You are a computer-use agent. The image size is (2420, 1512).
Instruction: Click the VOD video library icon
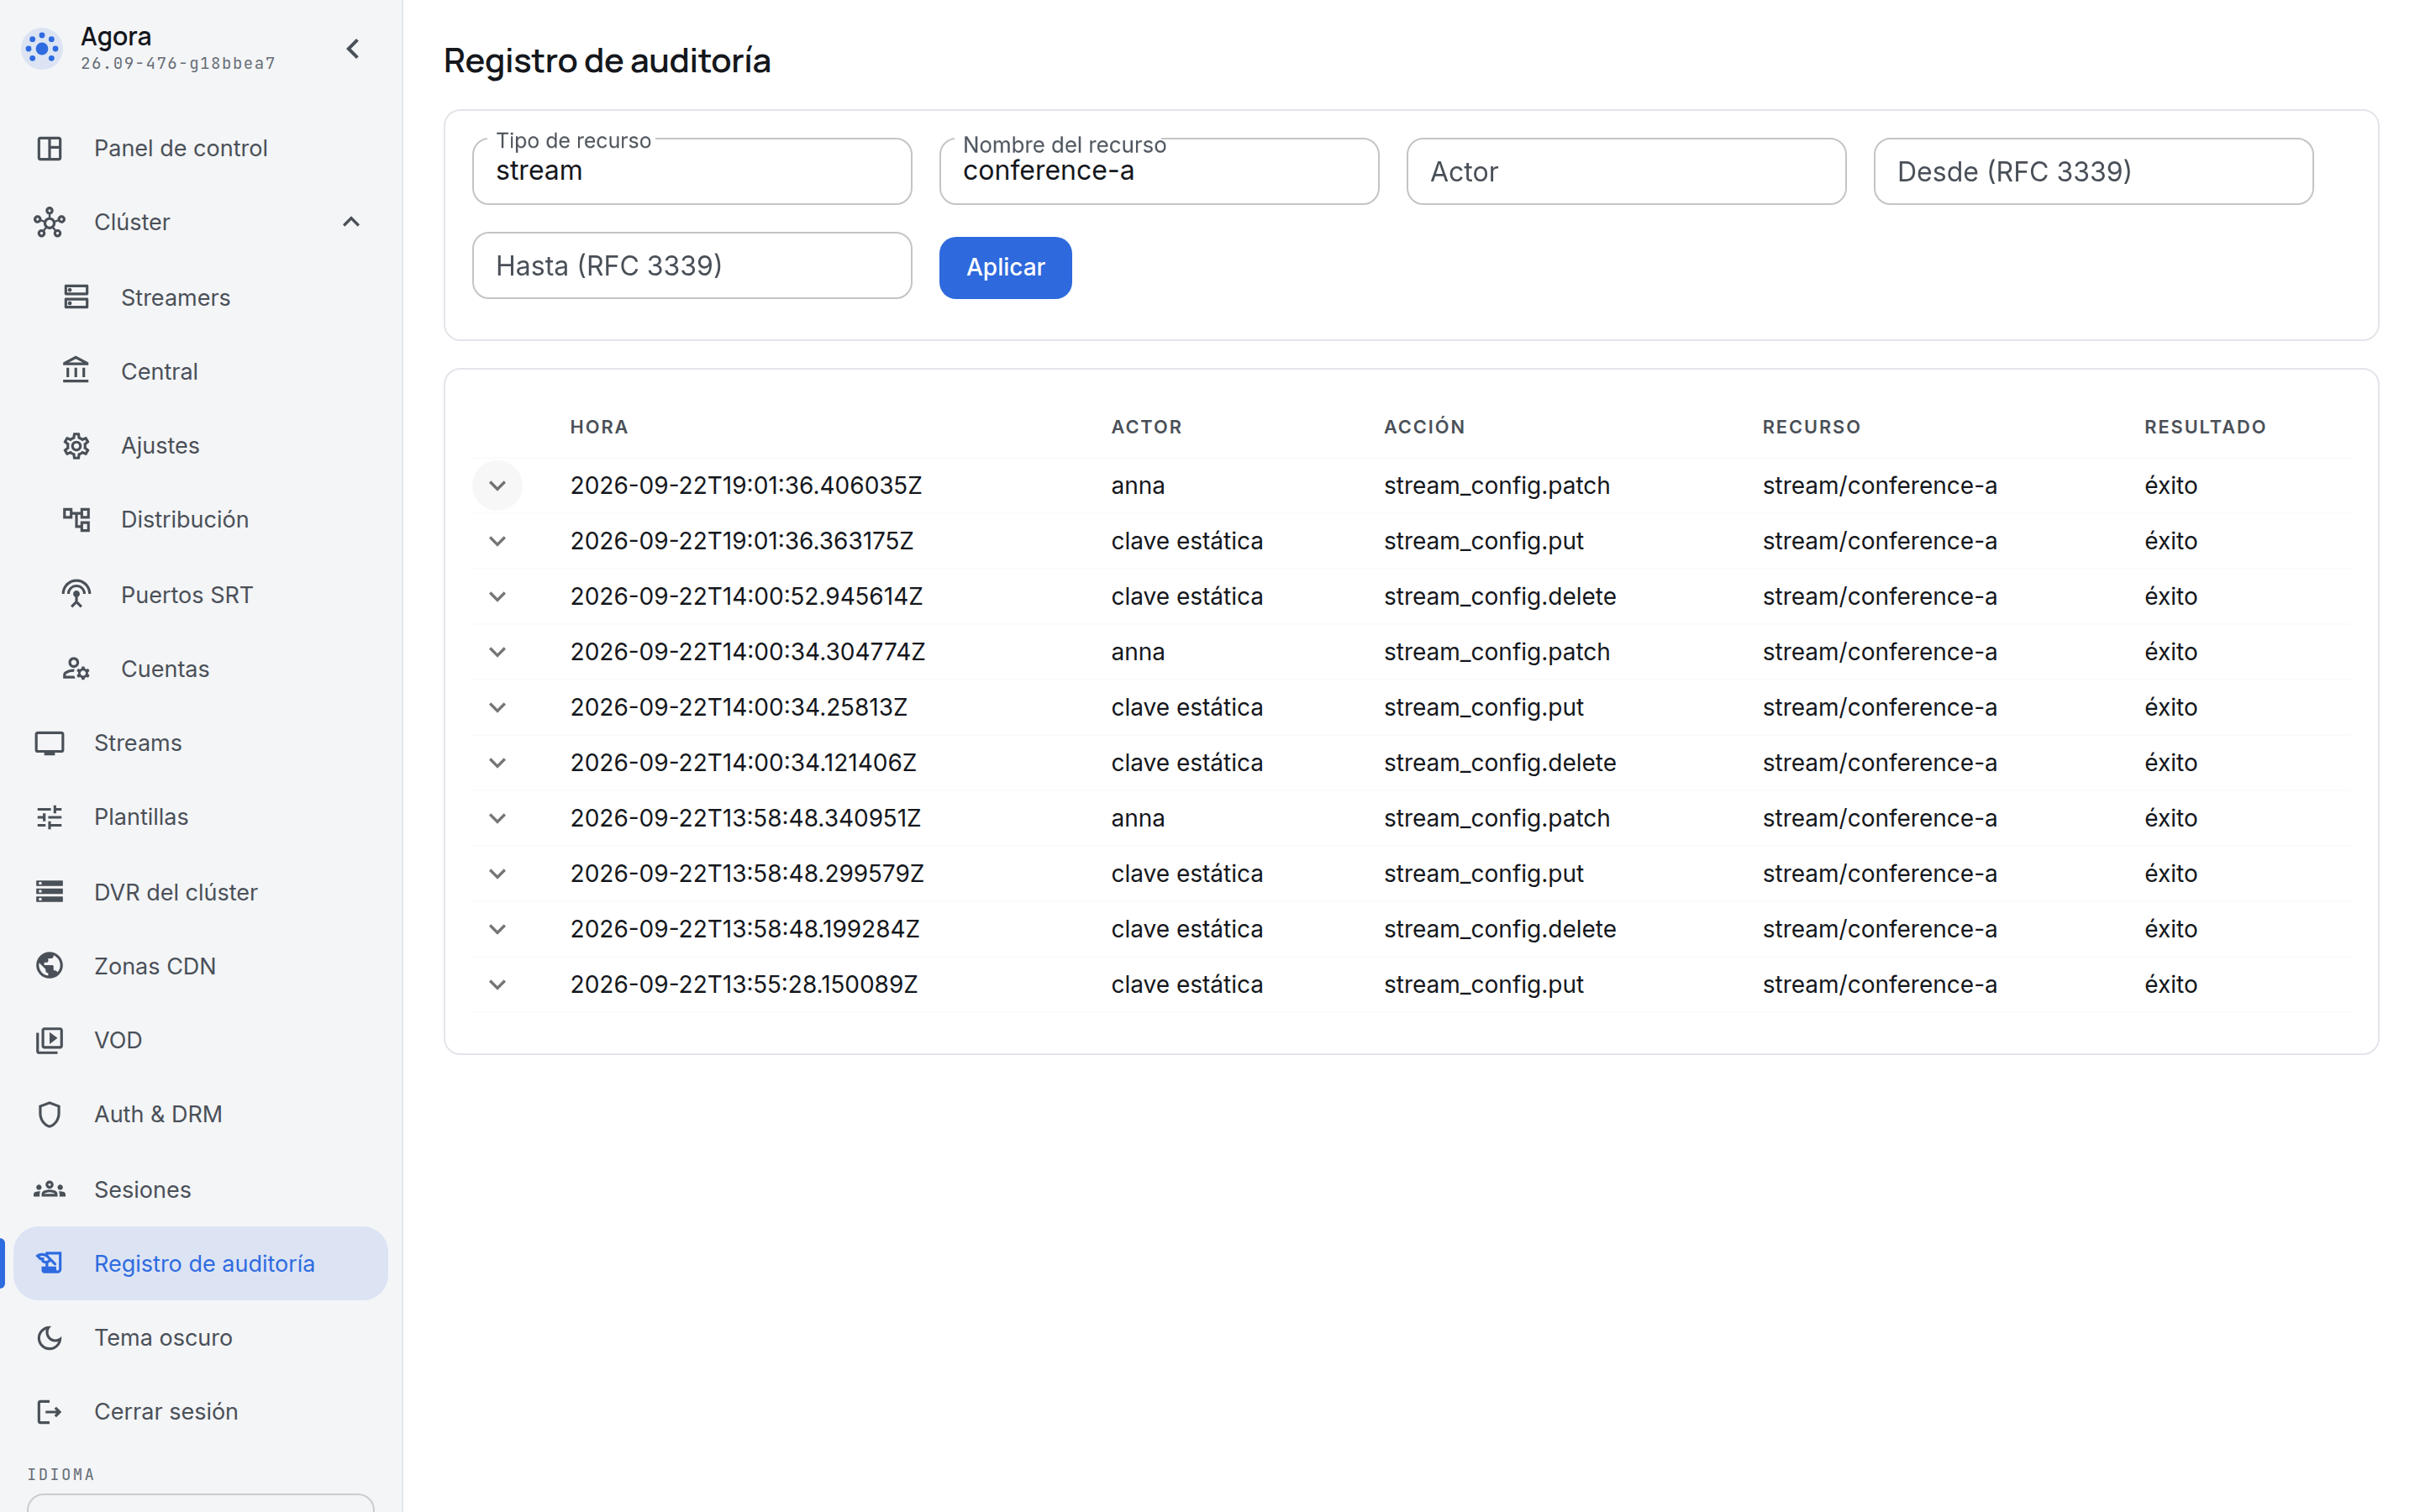pyautogui.click(x=49, y=1040)
